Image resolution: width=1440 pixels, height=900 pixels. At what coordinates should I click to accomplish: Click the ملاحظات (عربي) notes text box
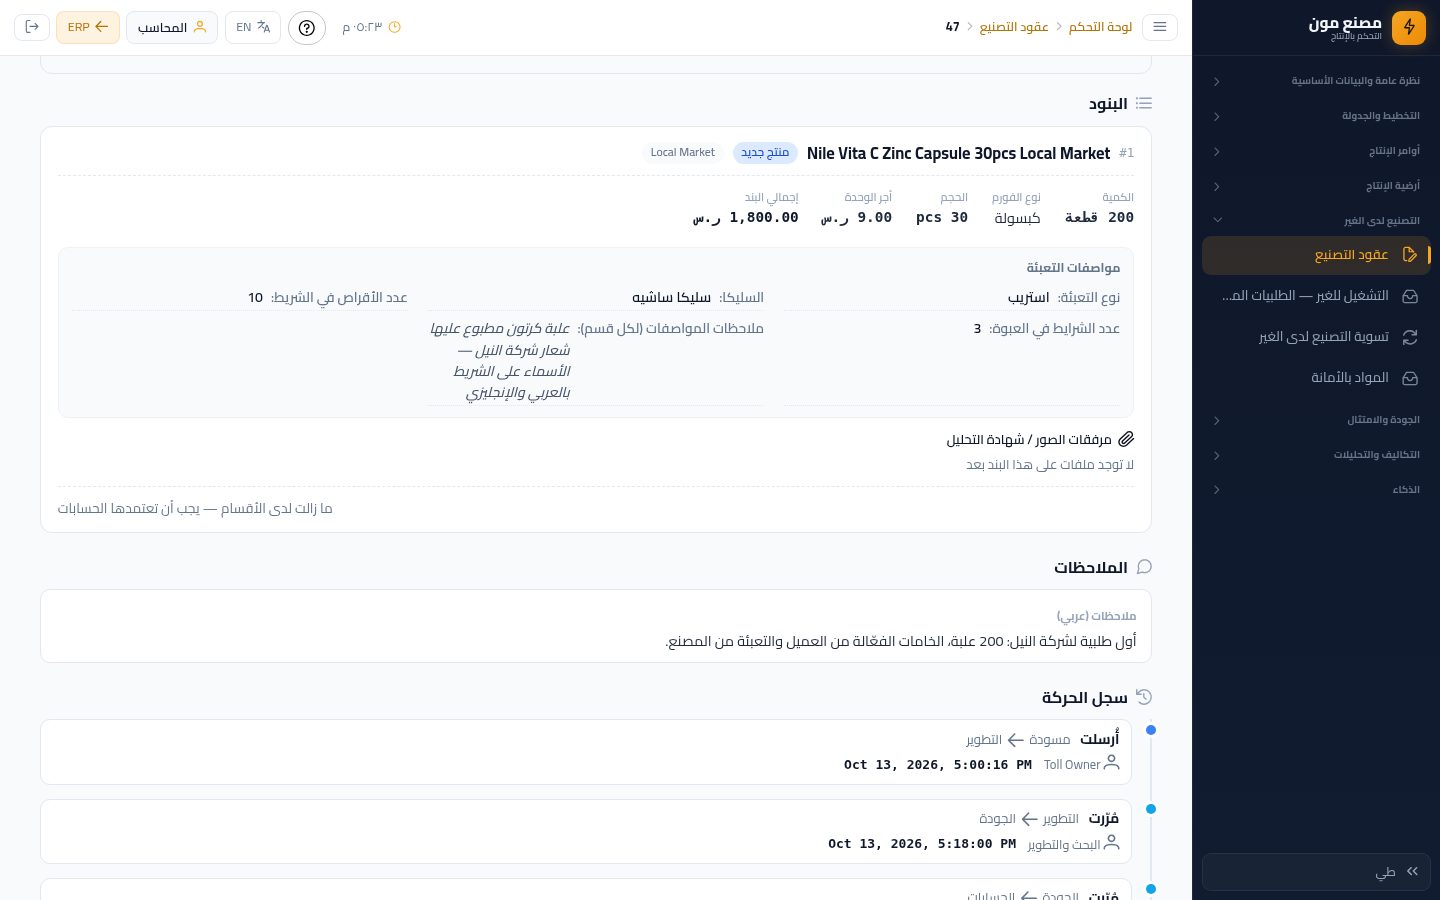coord(596,626)
